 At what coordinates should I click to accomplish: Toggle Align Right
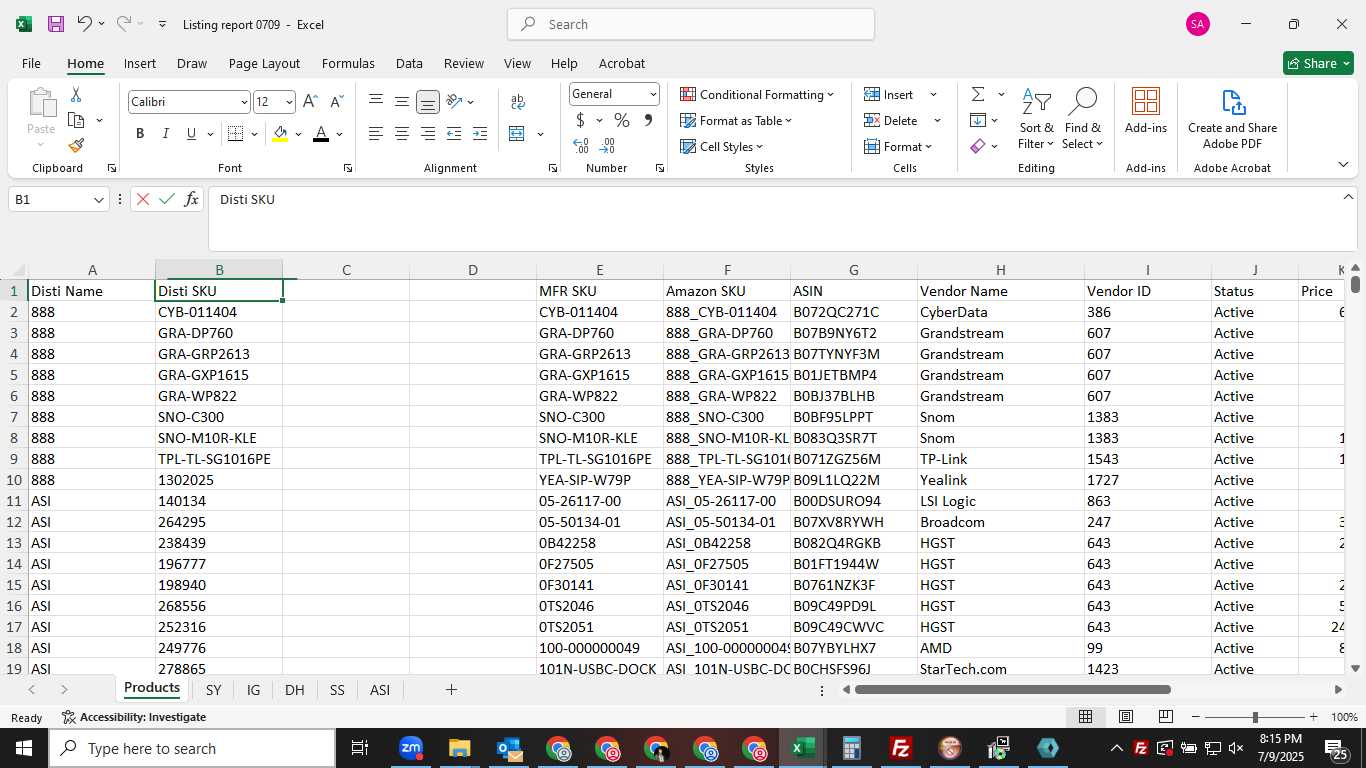click(x=428, y=134)
